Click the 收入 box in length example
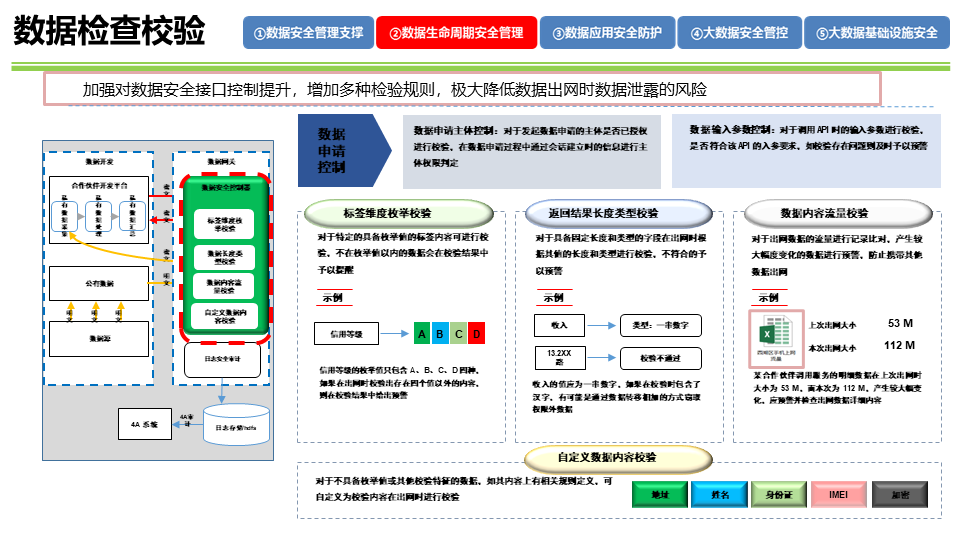Viewport: 960px width, 540px height. click(559, 325)
